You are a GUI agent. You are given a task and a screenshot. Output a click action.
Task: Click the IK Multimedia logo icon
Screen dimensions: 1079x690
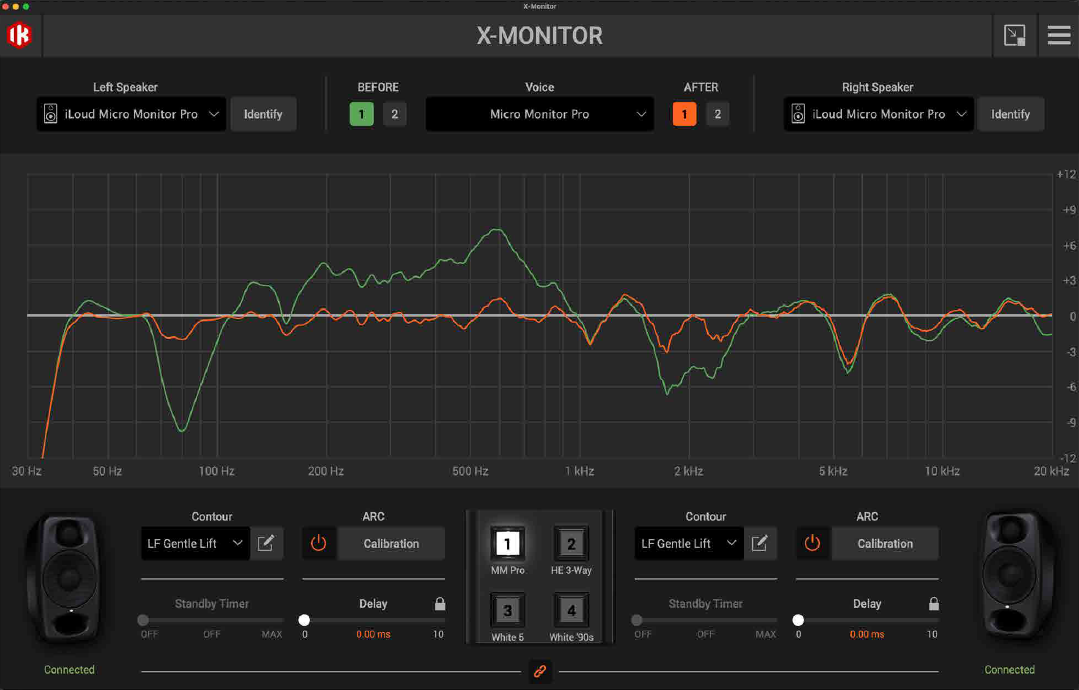(19, 34)
